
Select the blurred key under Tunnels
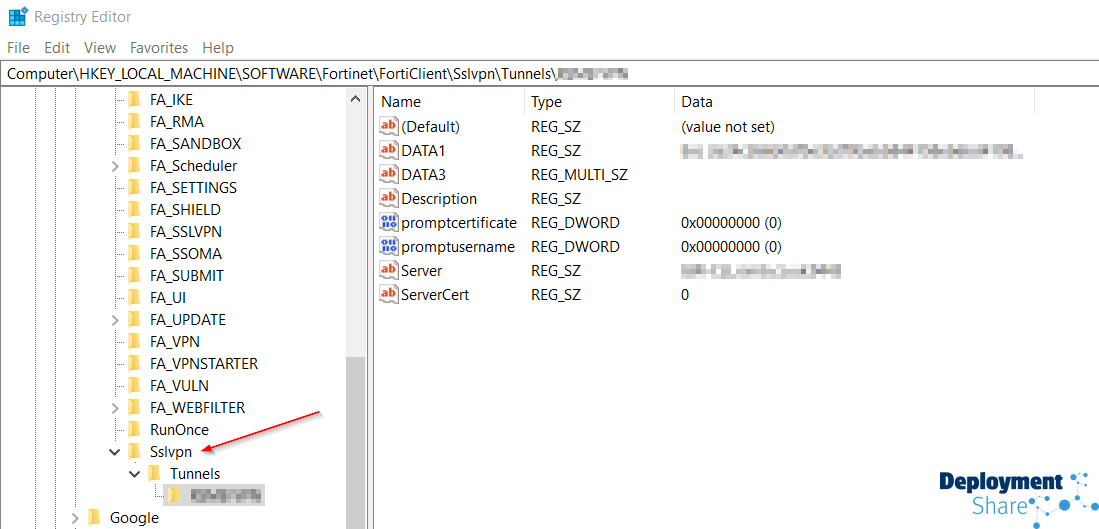point(214,495)
